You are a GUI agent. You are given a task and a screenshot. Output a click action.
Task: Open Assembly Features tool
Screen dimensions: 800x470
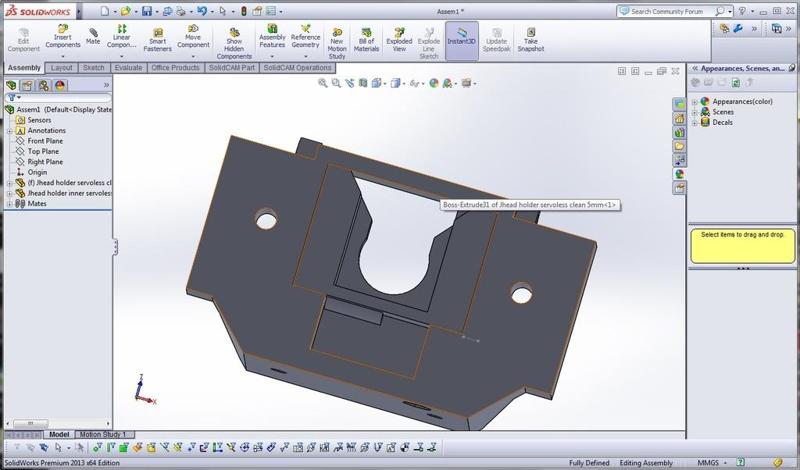[272, 36]
